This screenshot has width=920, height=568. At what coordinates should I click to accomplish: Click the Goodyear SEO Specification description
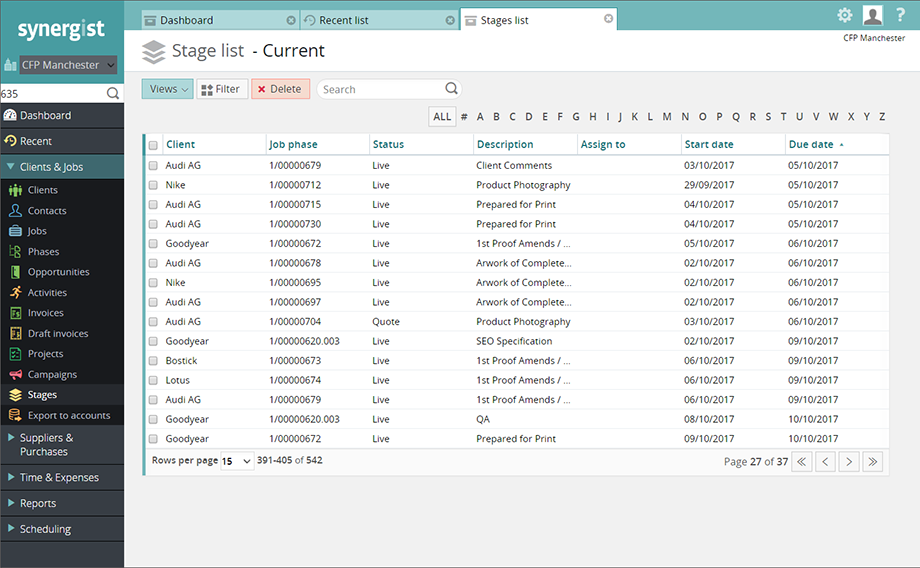click(514, 342)
